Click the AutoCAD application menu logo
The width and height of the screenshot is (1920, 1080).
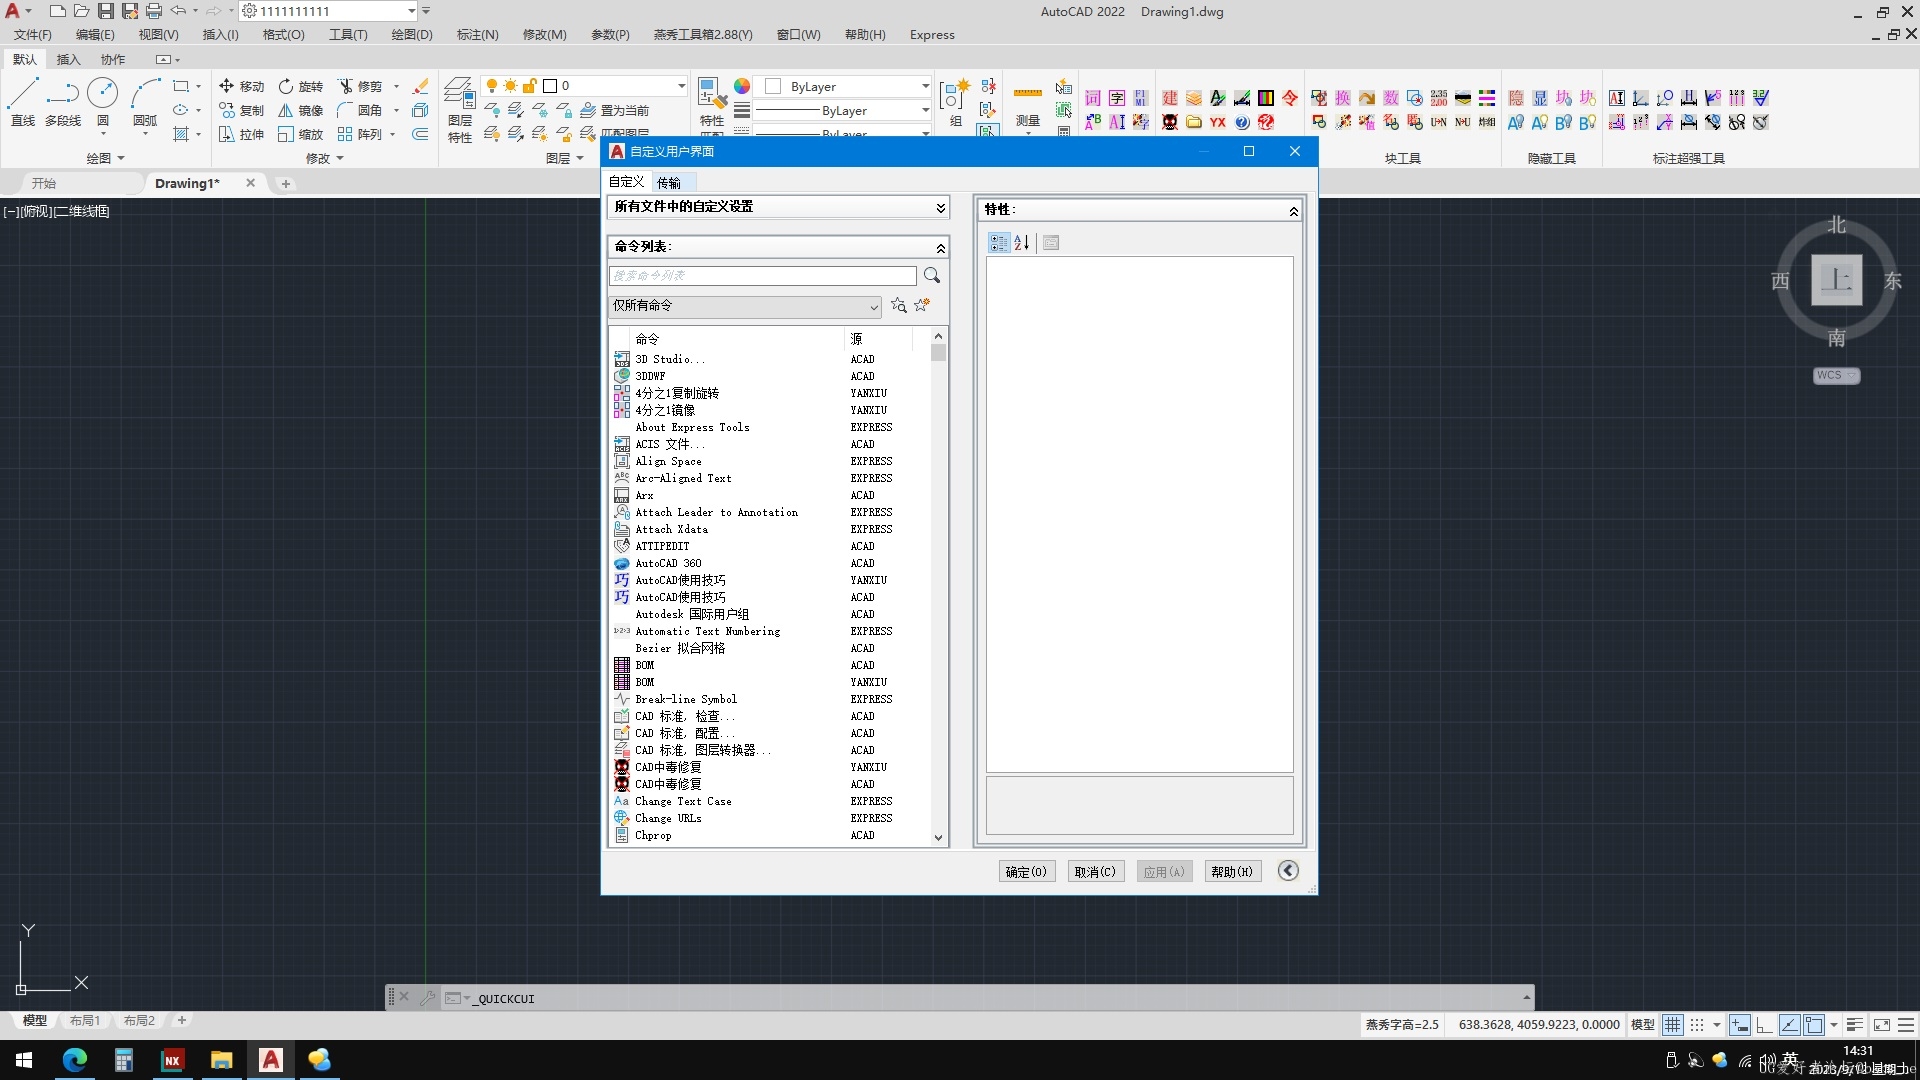tap(13, 11)
